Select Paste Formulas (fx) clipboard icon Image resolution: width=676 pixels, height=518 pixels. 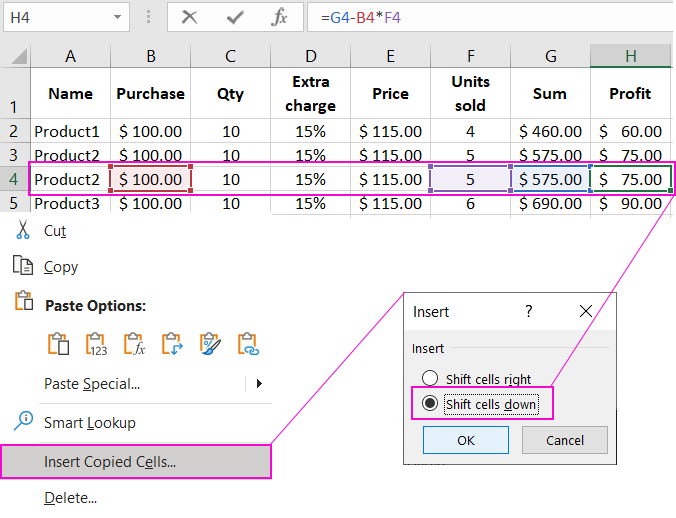click(x=134, y=344)
